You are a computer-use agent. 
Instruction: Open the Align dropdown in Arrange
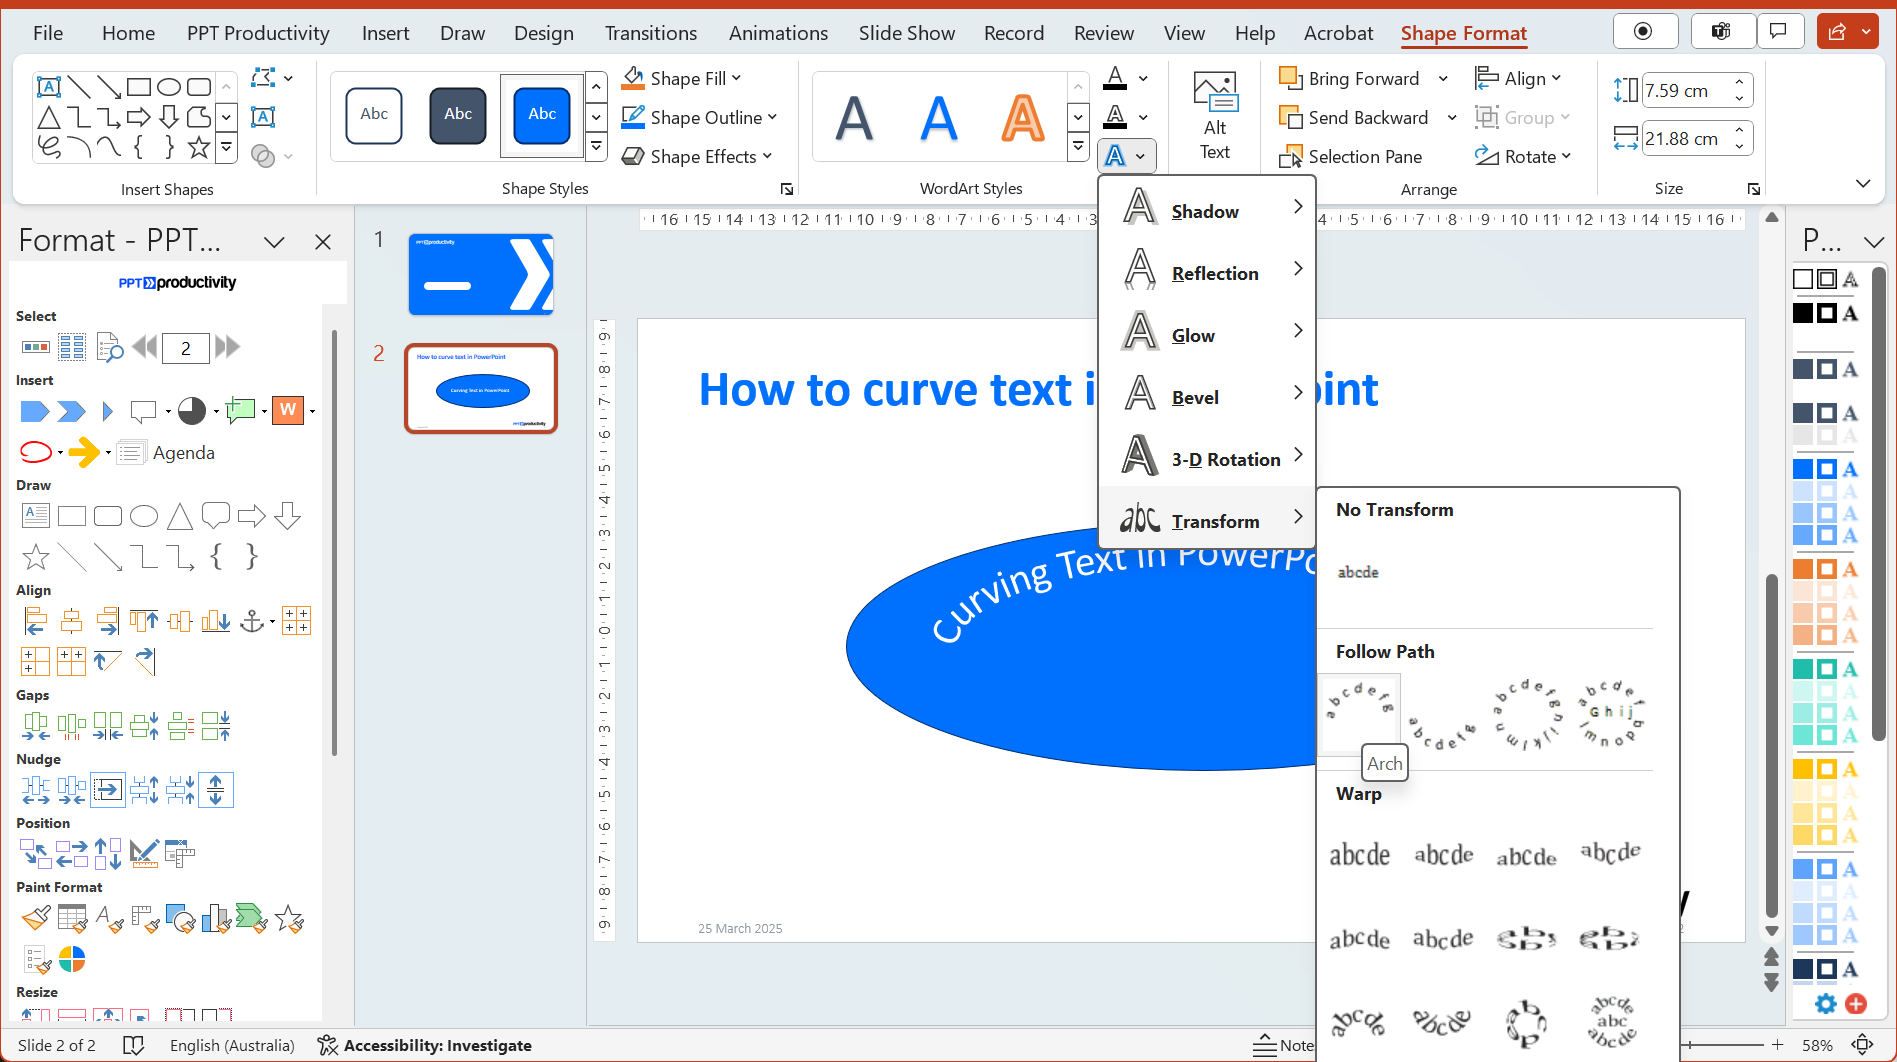click(1518, 78)
